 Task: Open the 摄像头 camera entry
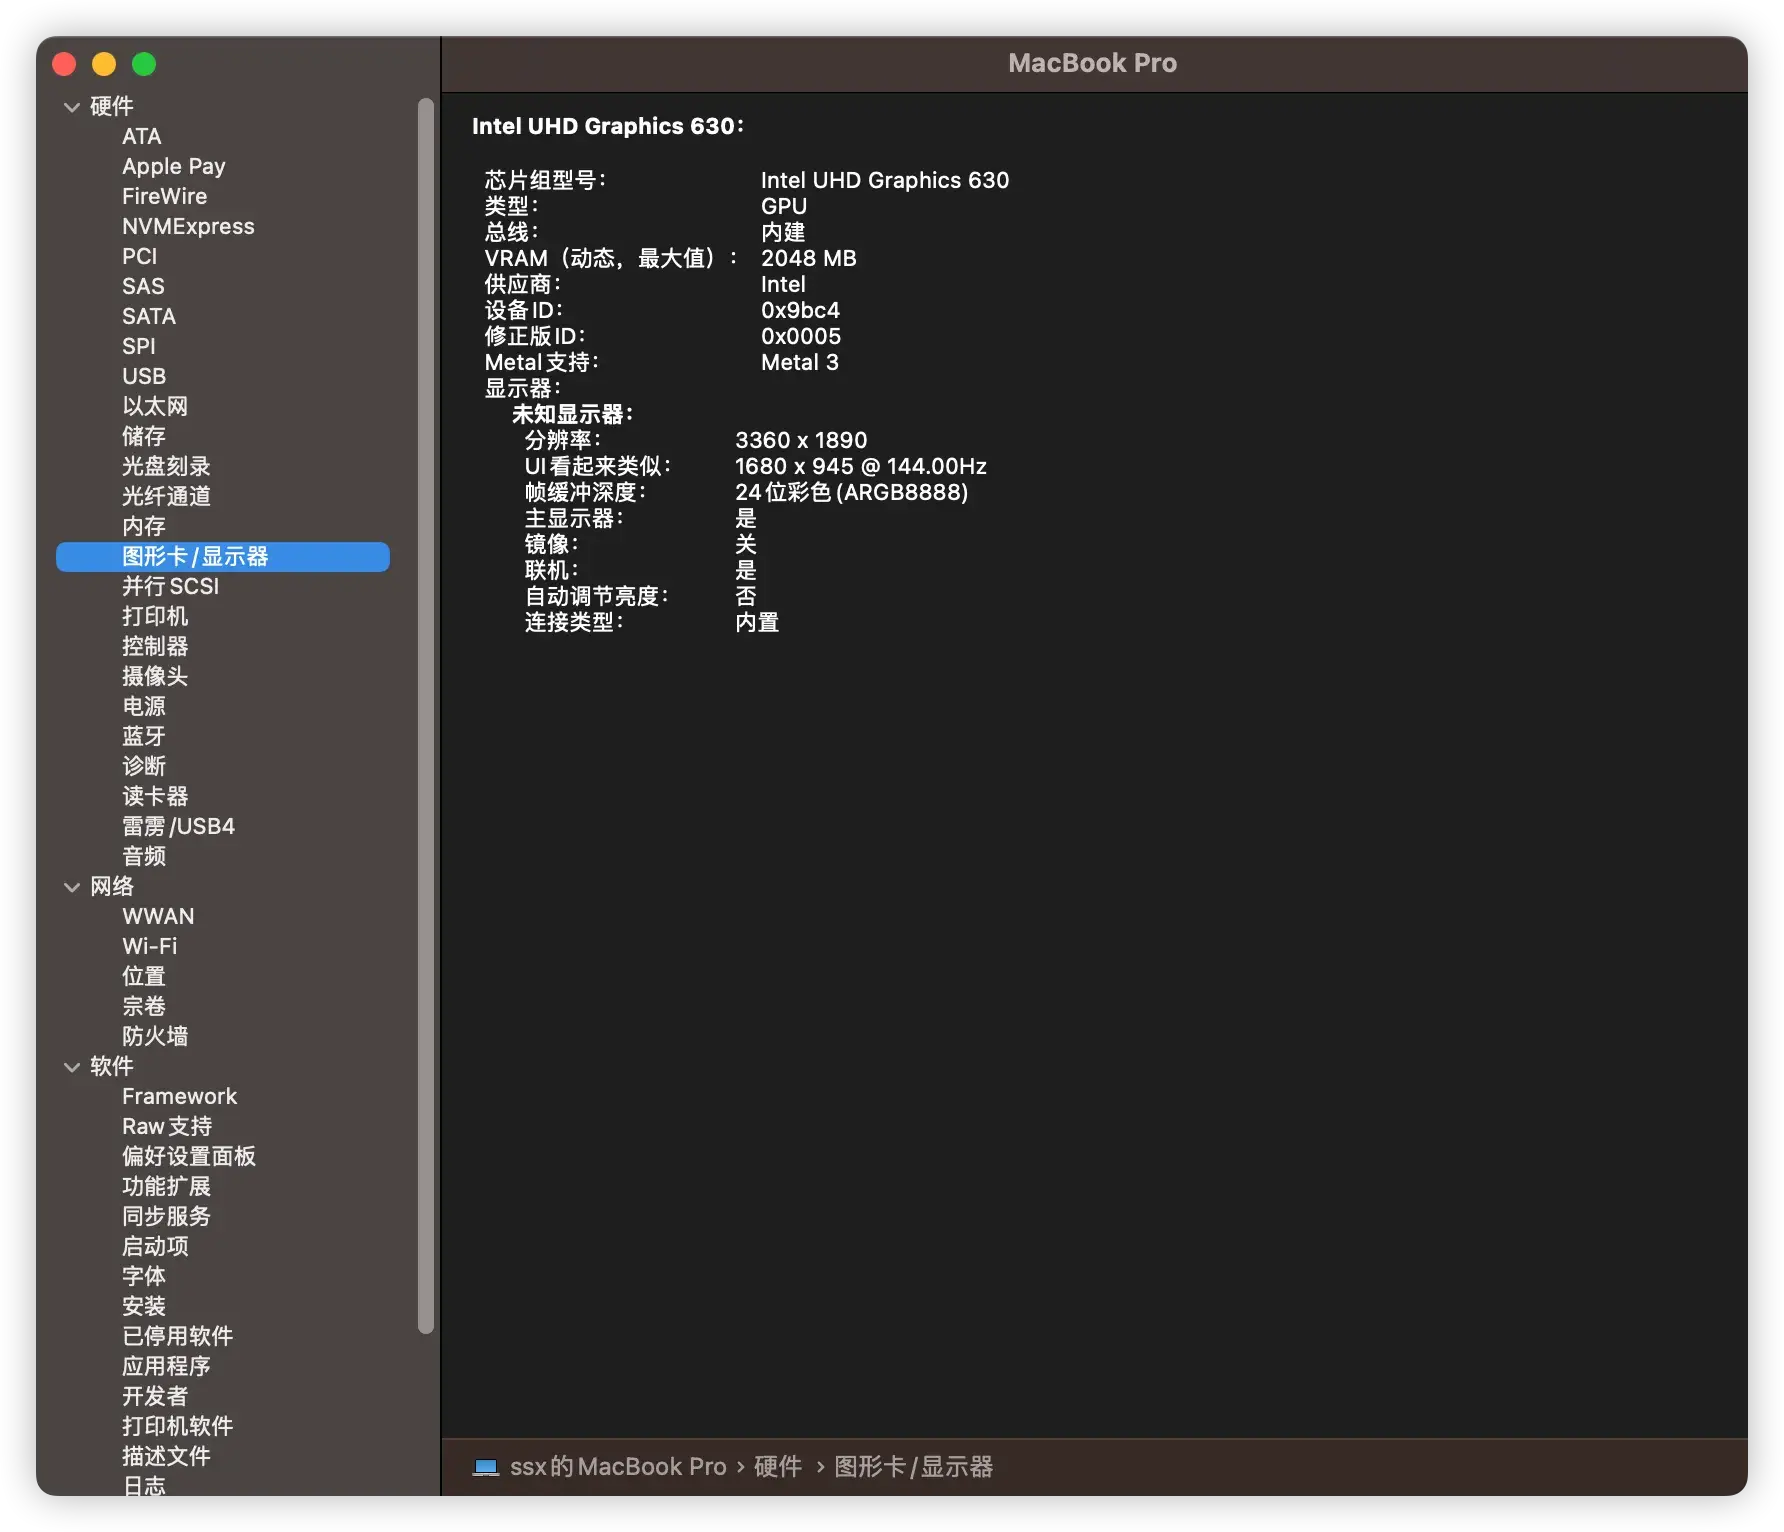(x=155, y=676)
